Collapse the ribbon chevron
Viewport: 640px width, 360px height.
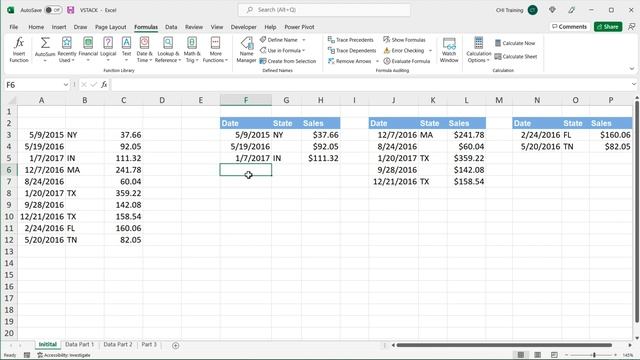[x=632, y=69]
